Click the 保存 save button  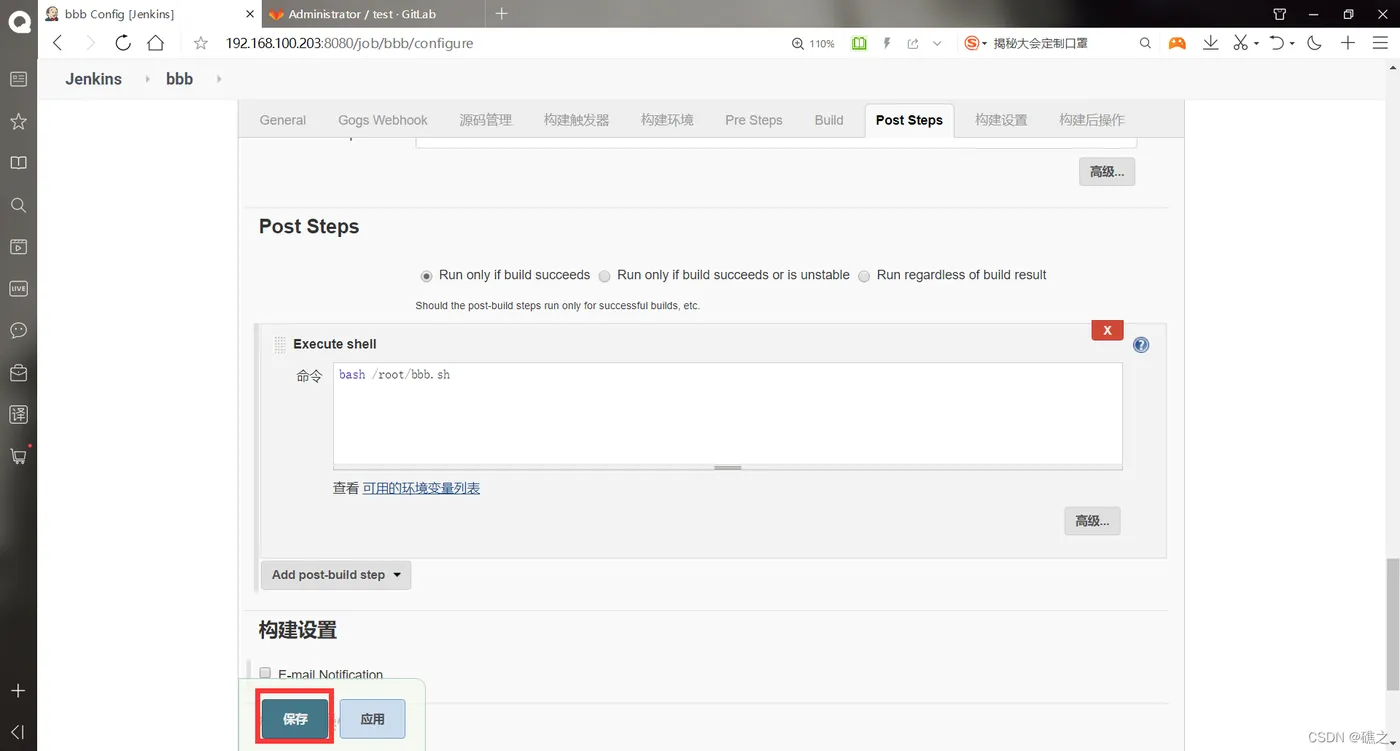[x=295, y=719]
